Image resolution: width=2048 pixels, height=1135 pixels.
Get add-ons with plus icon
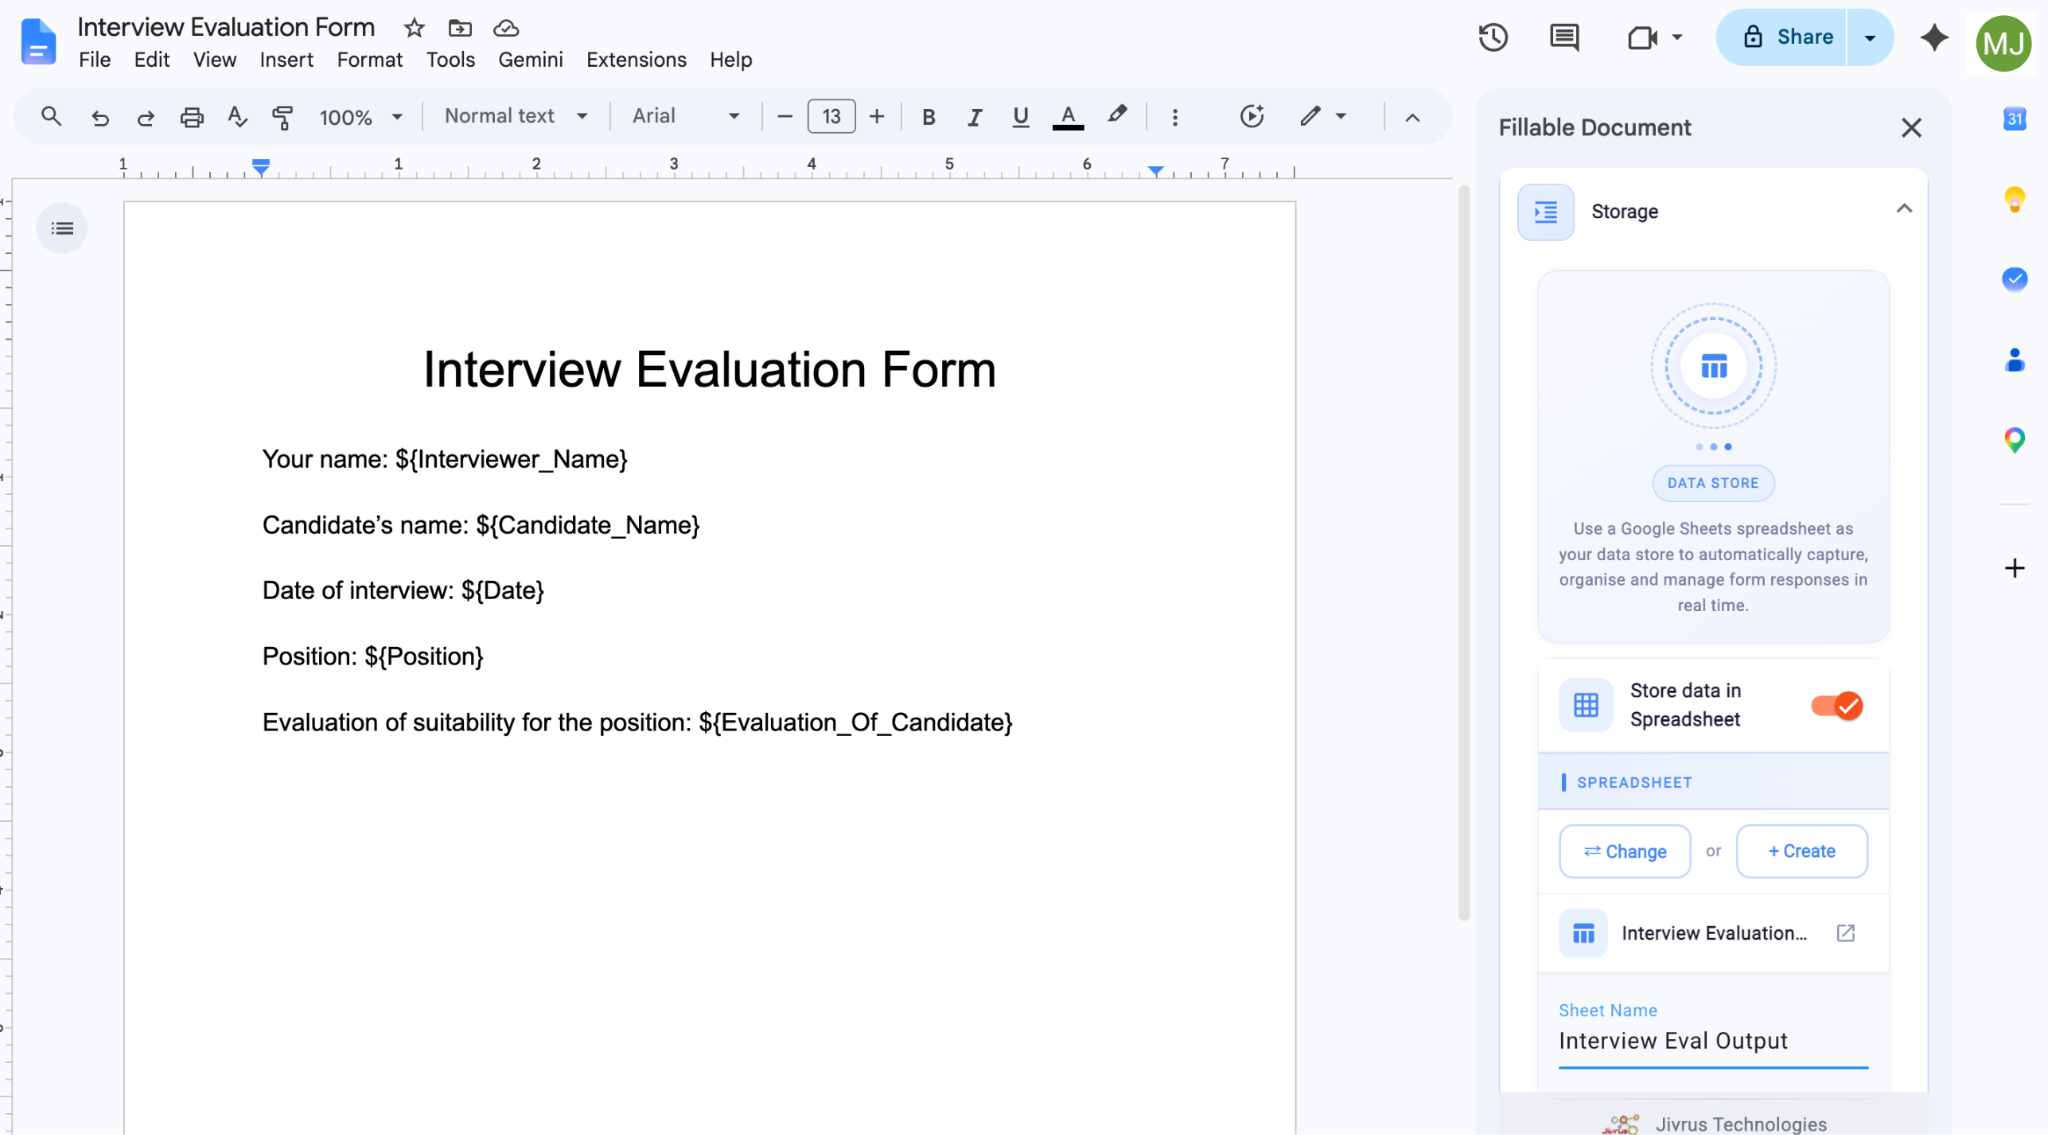(x=2014, y=568)
